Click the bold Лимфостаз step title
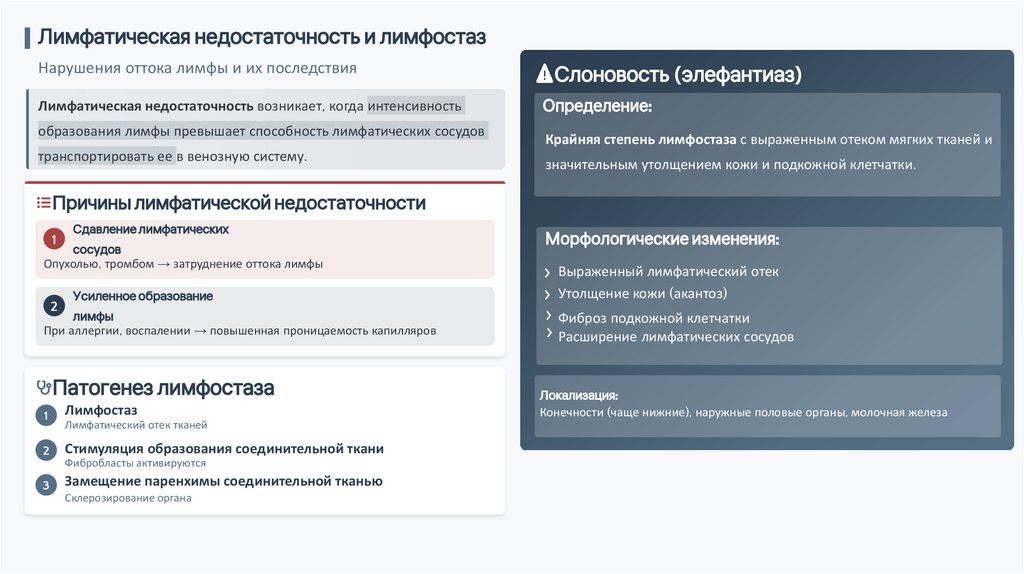1024x574 pixels. tap(101, 410)
